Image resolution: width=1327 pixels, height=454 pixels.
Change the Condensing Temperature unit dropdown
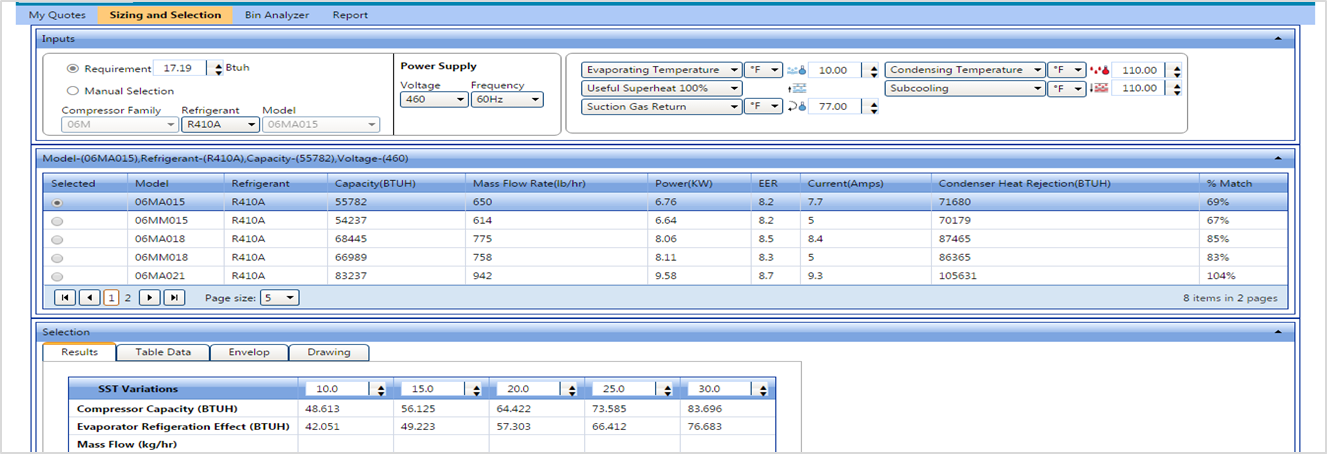coord(1066,70)
